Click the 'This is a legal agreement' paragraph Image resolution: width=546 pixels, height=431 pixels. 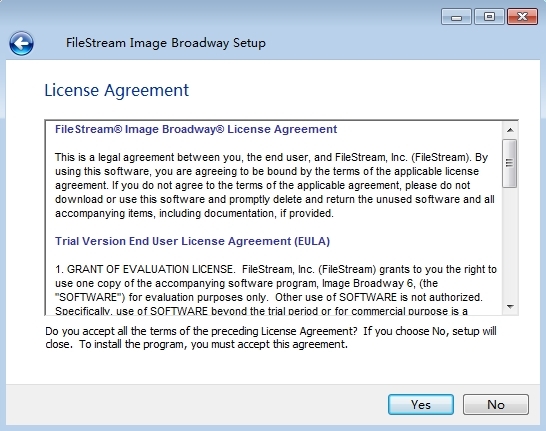pos(275,185)
